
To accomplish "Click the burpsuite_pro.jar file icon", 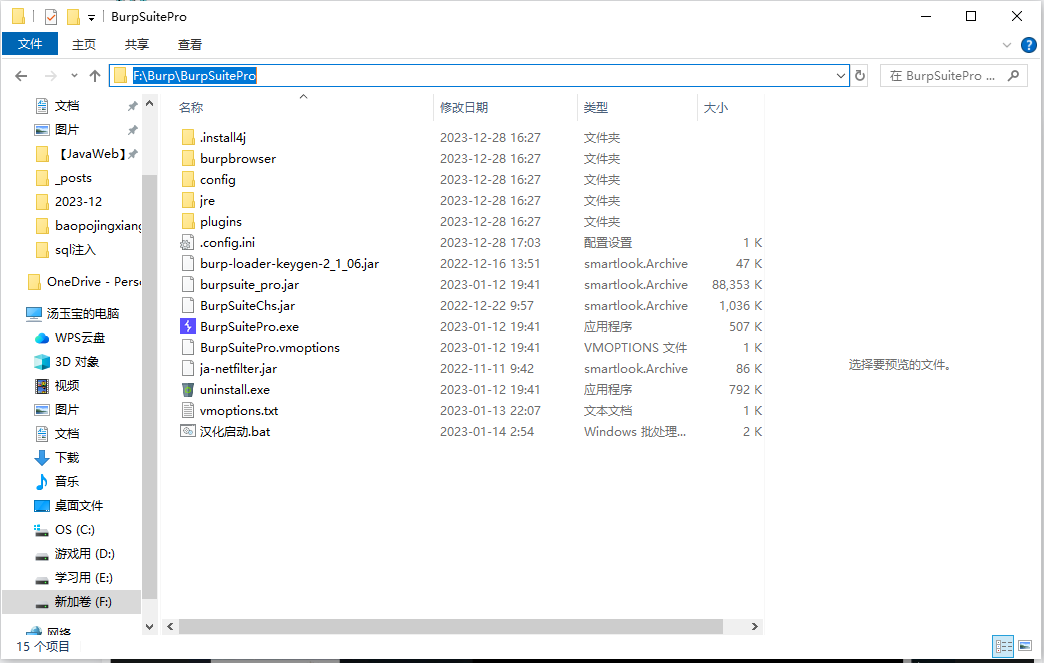I will point(188,284).
